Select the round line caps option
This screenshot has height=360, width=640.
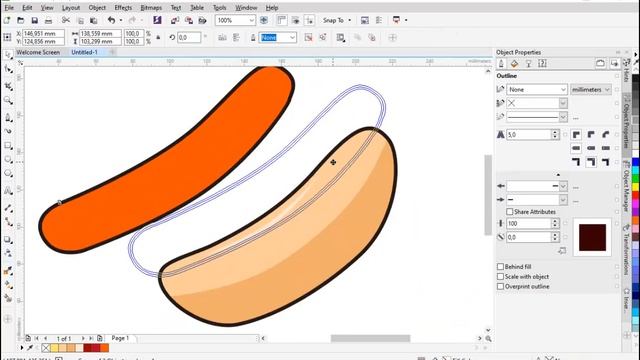pyautogui.click(x=591, y=148)
